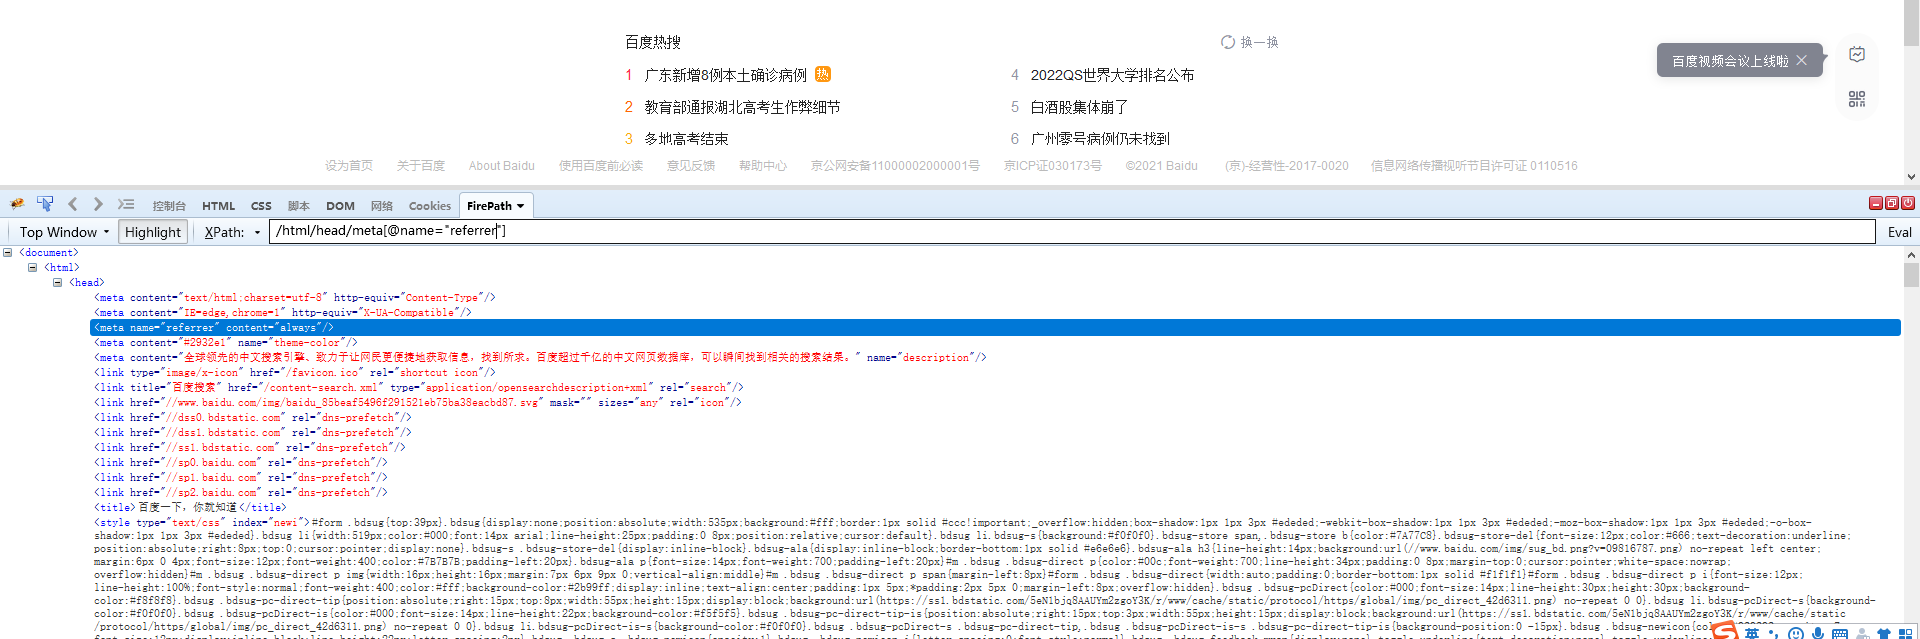Toggle Sogou punctuation mode

point(1774,633)
